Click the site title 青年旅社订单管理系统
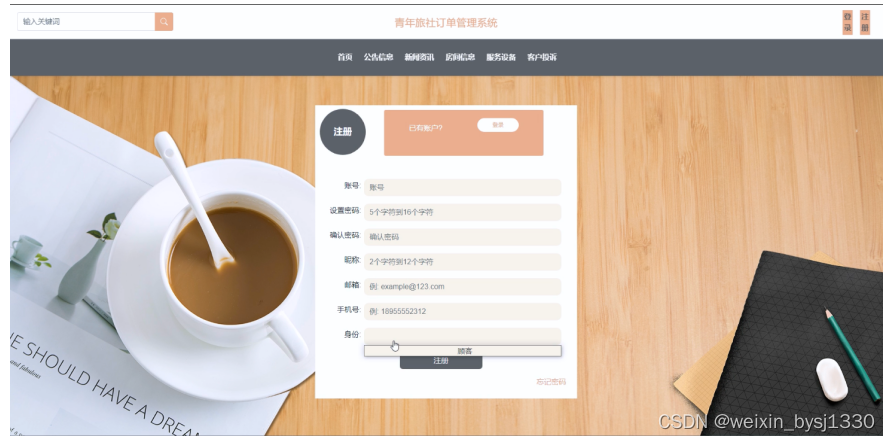Viewport: 891px width, 442px height. (446, 23)
